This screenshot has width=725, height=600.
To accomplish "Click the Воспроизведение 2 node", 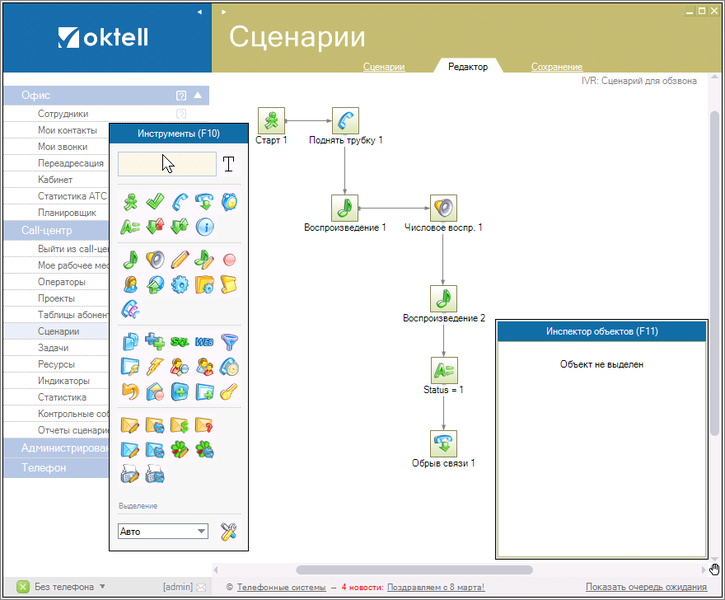I will 443,299.
